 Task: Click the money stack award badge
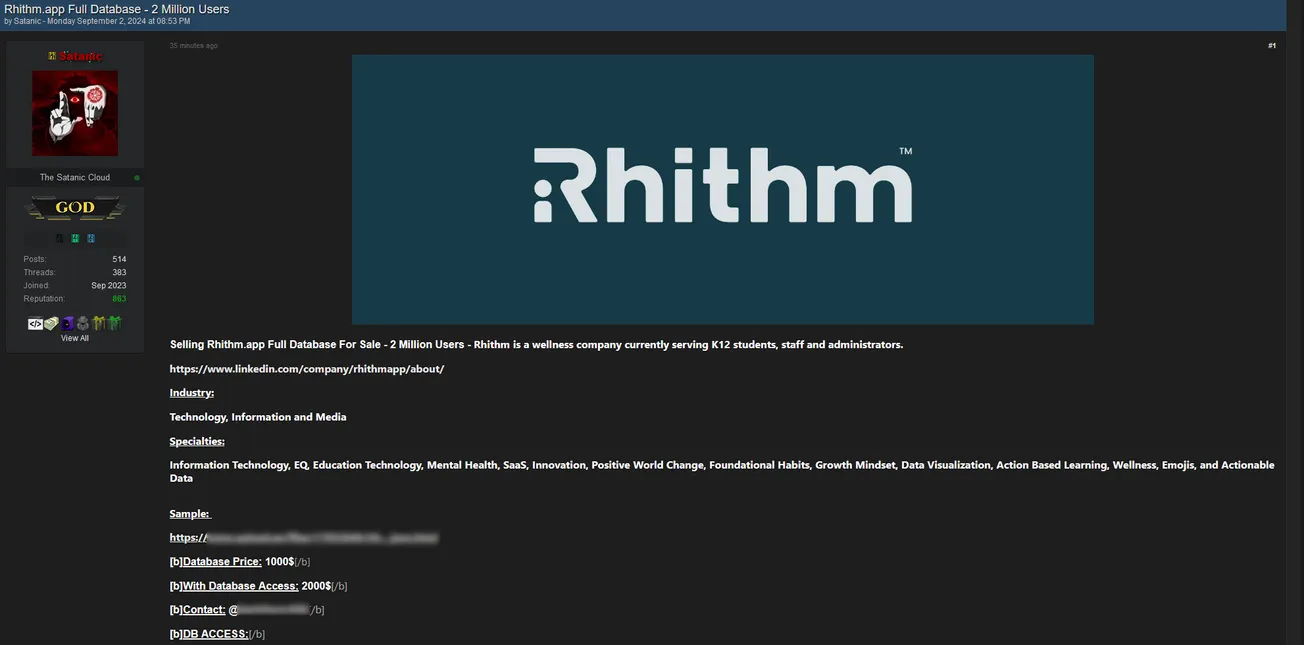(x=51, y=324)
